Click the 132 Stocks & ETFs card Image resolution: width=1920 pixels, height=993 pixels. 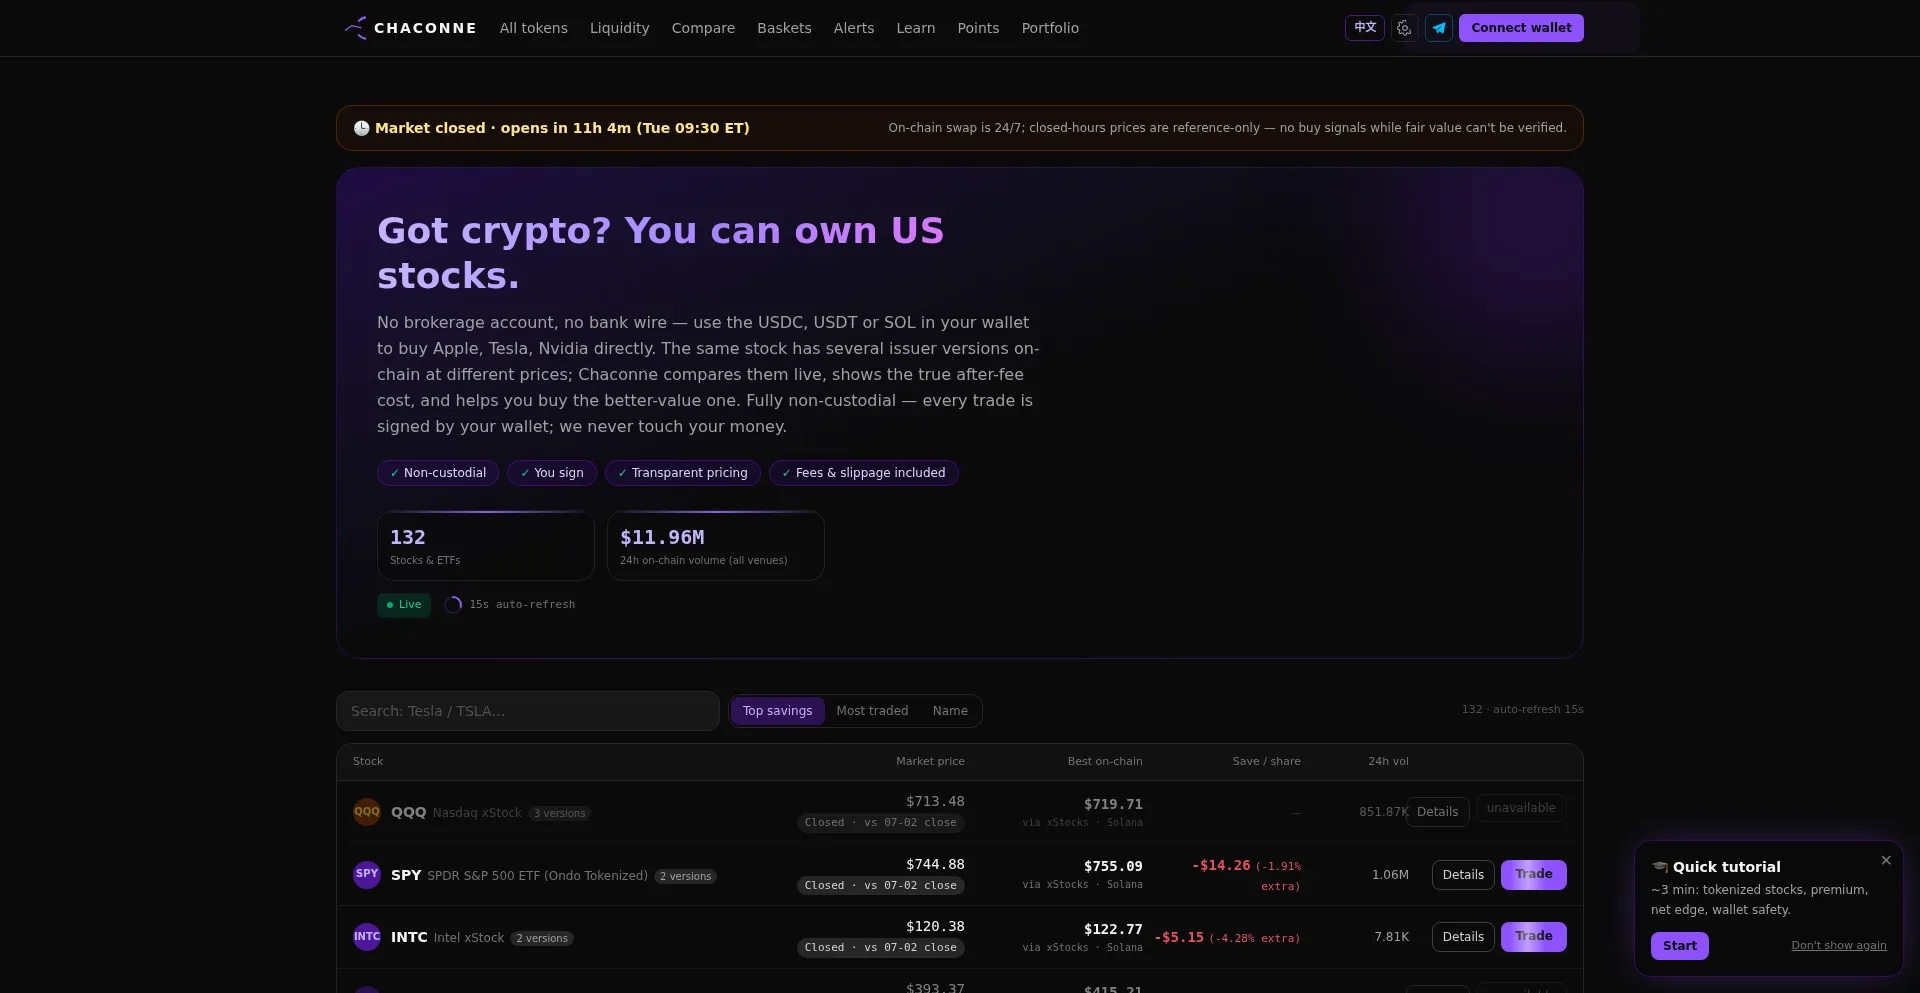(x=486, y=546)
